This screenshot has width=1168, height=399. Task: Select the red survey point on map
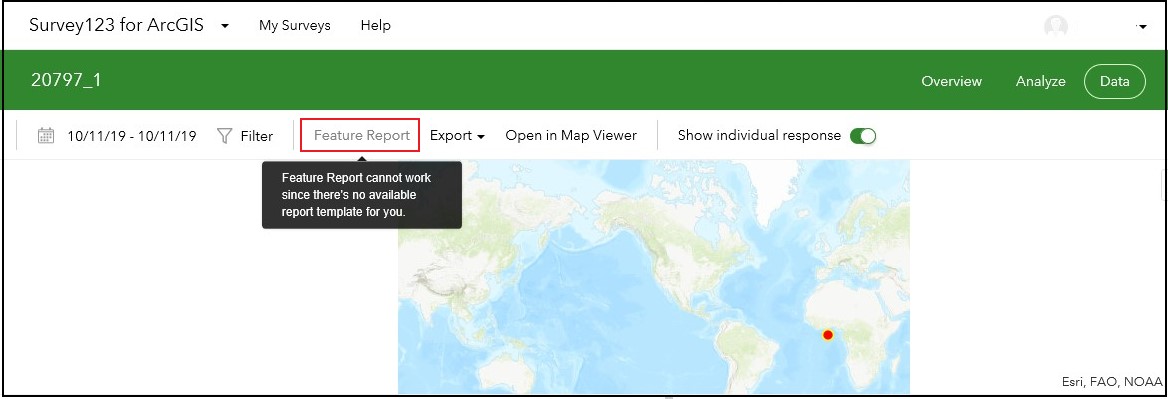pyautogui.click(x=827, y=335)
